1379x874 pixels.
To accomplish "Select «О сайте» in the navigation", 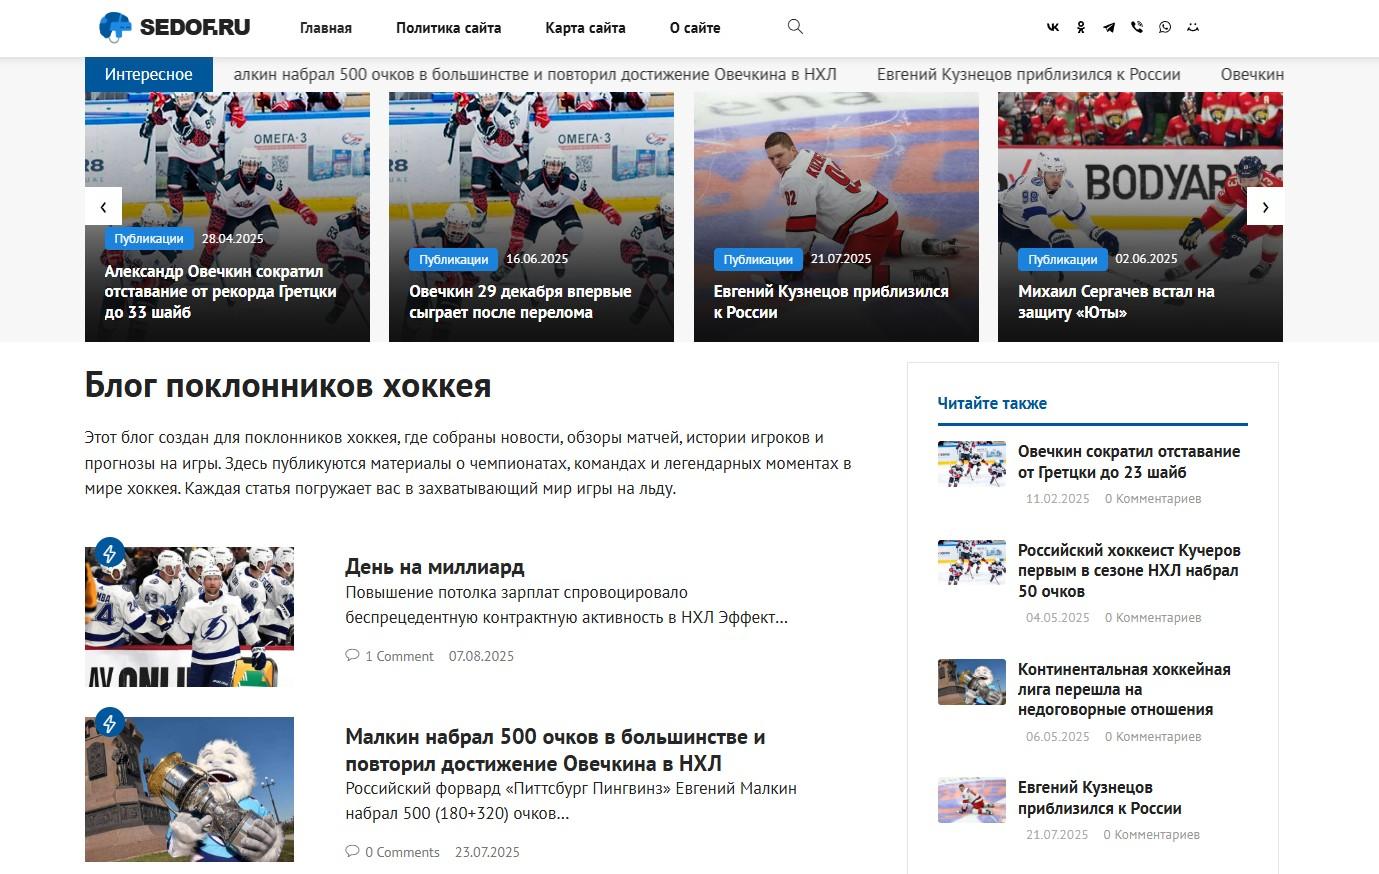I will 695,28.
